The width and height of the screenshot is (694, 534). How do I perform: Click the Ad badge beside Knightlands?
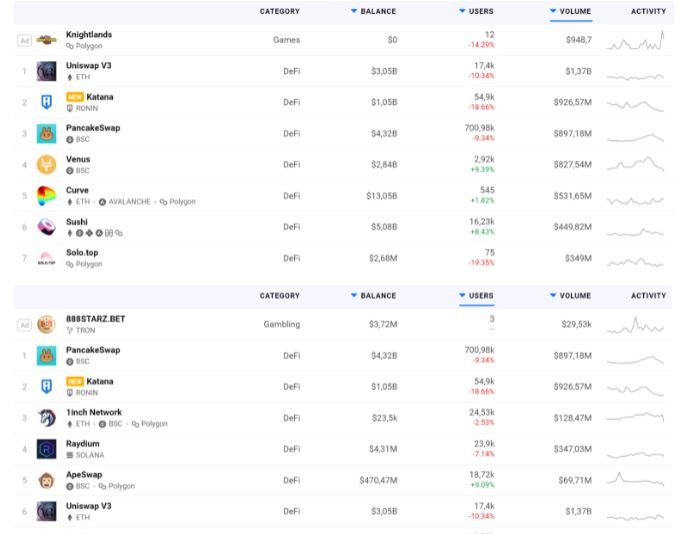[x=24, y=40]
